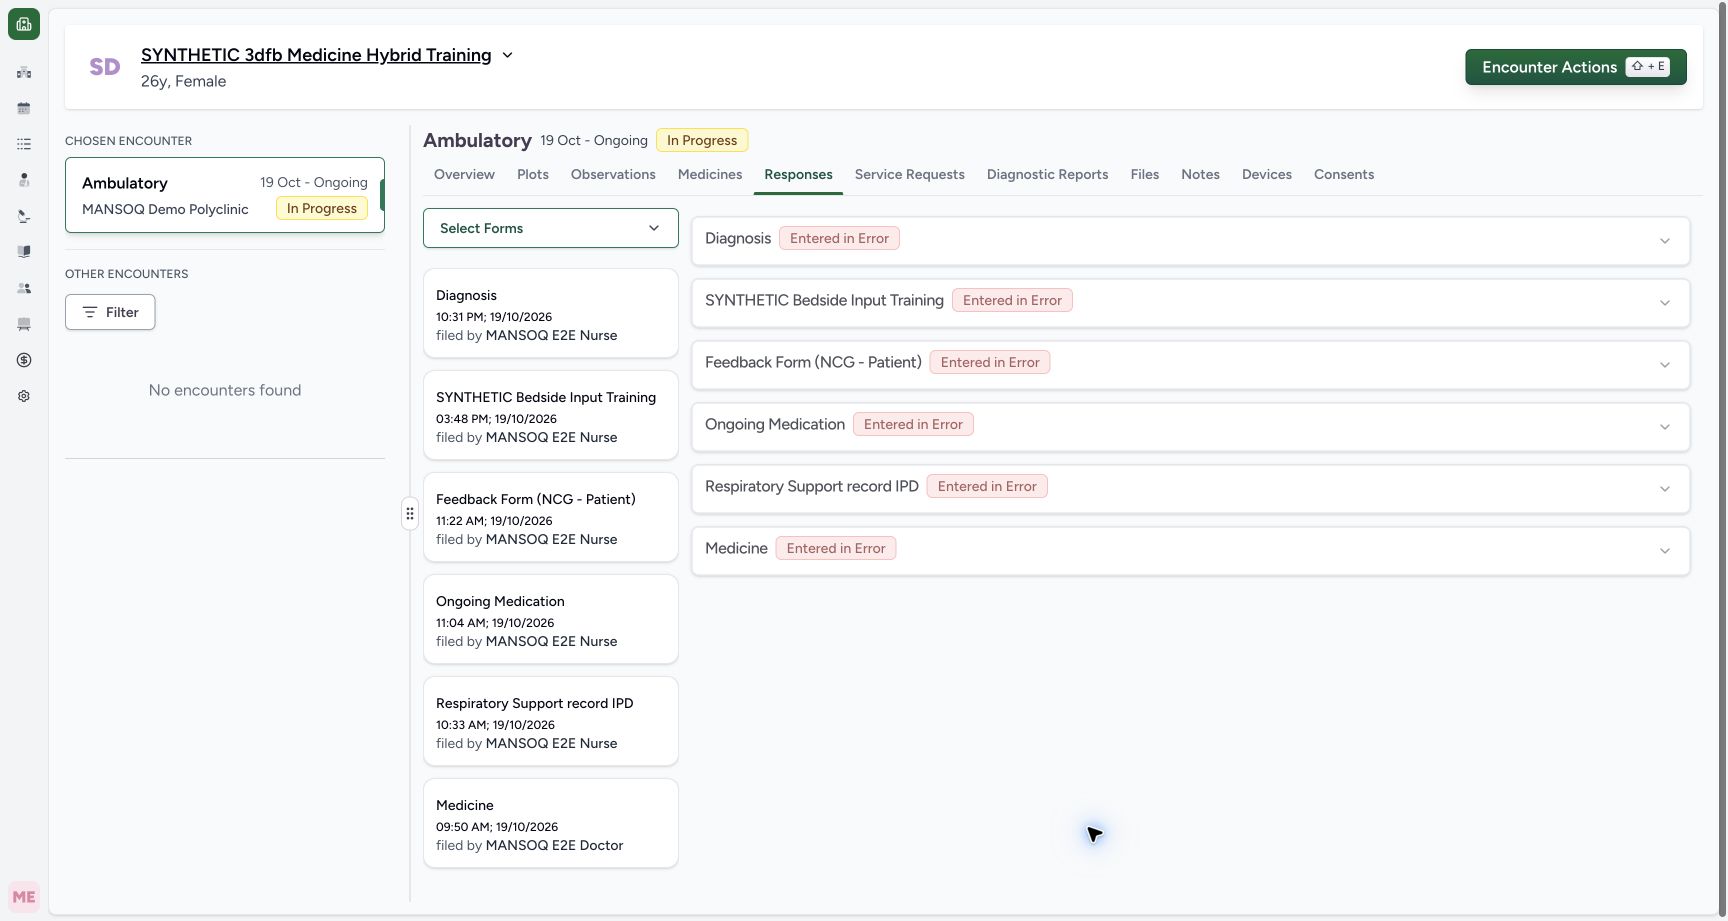Image resolution: width=1728 pixels, height=921 pixels.
Task: Click the Filter button
Action: tap(110, 312)
